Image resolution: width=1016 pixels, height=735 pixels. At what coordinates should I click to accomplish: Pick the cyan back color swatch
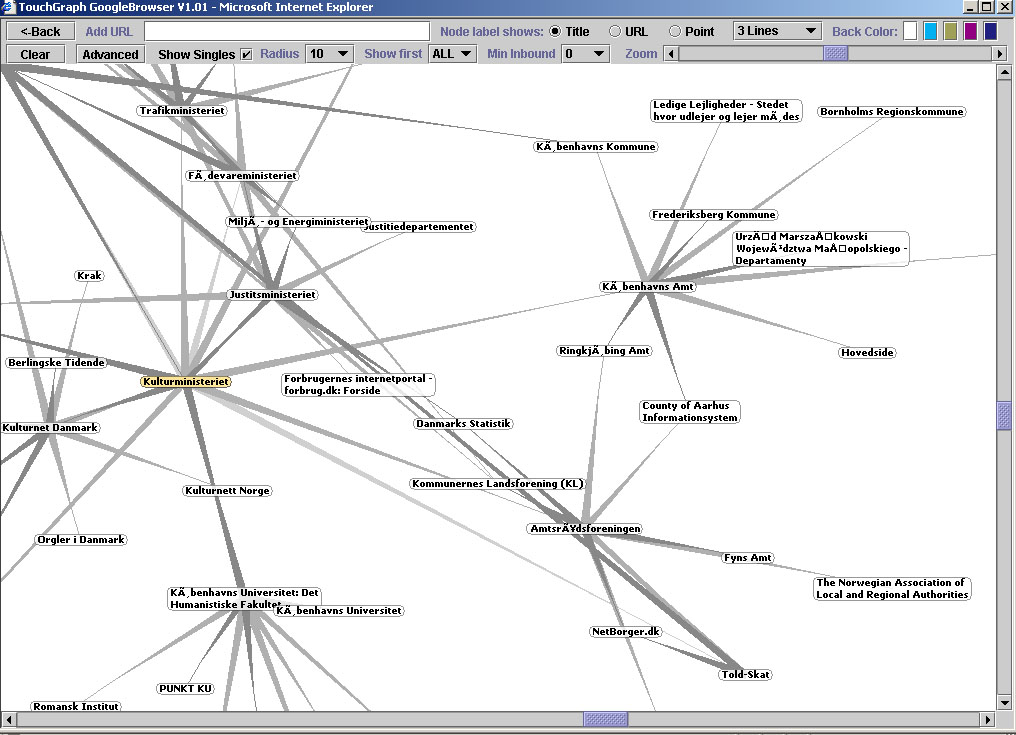click(x=930, y=31)
